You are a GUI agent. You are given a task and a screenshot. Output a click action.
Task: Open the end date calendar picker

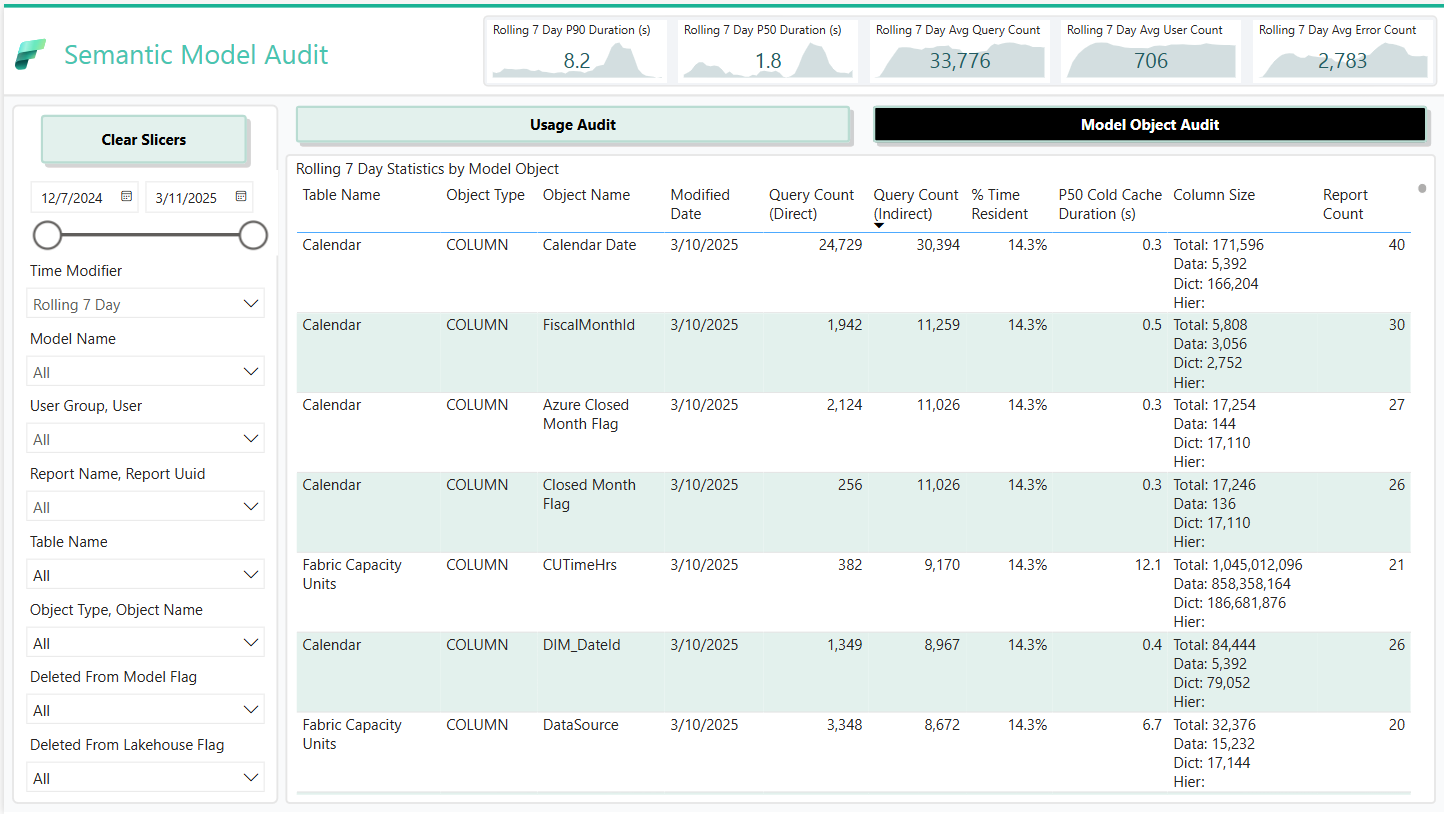[x=241, y=197]
